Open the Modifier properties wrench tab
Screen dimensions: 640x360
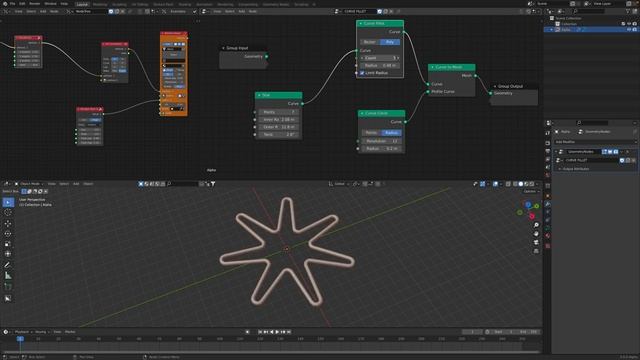click(x=548, y=204)
